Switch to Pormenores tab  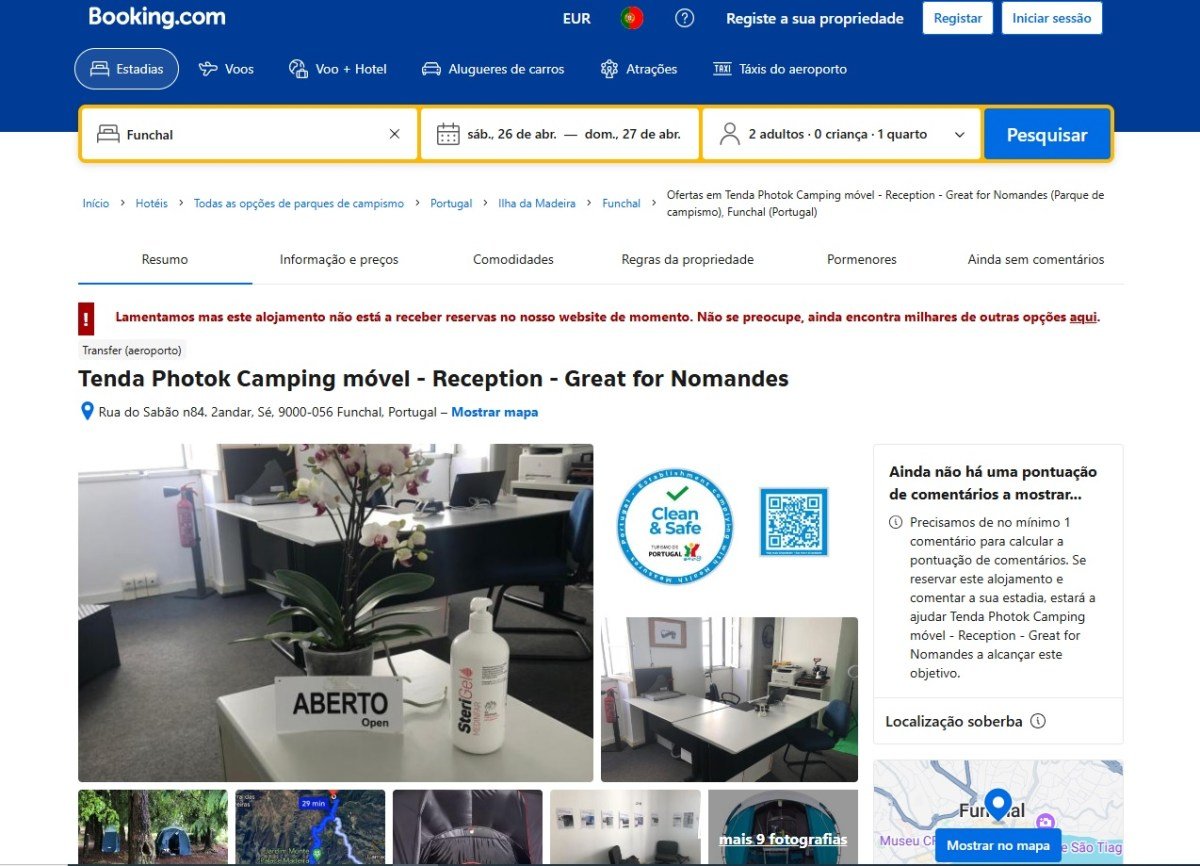click(862, 259)
